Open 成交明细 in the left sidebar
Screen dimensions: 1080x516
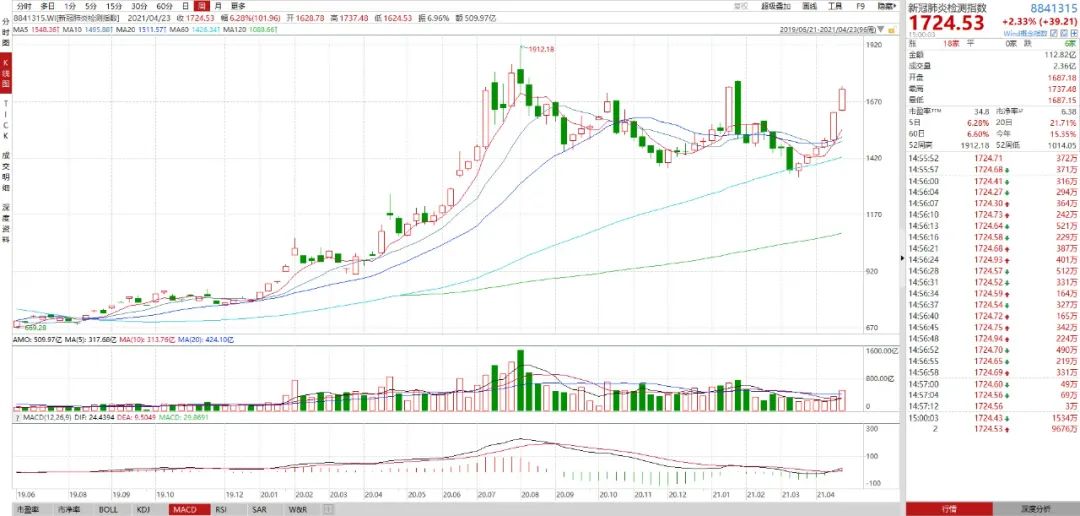click(x=5, y=171)
